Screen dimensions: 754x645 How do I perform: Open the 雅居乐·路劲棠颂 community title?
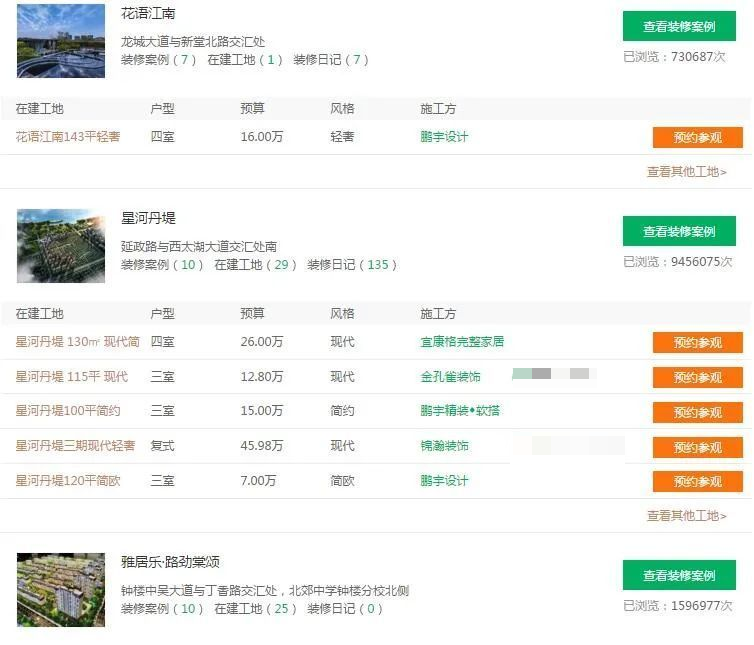tap(169, 562)
